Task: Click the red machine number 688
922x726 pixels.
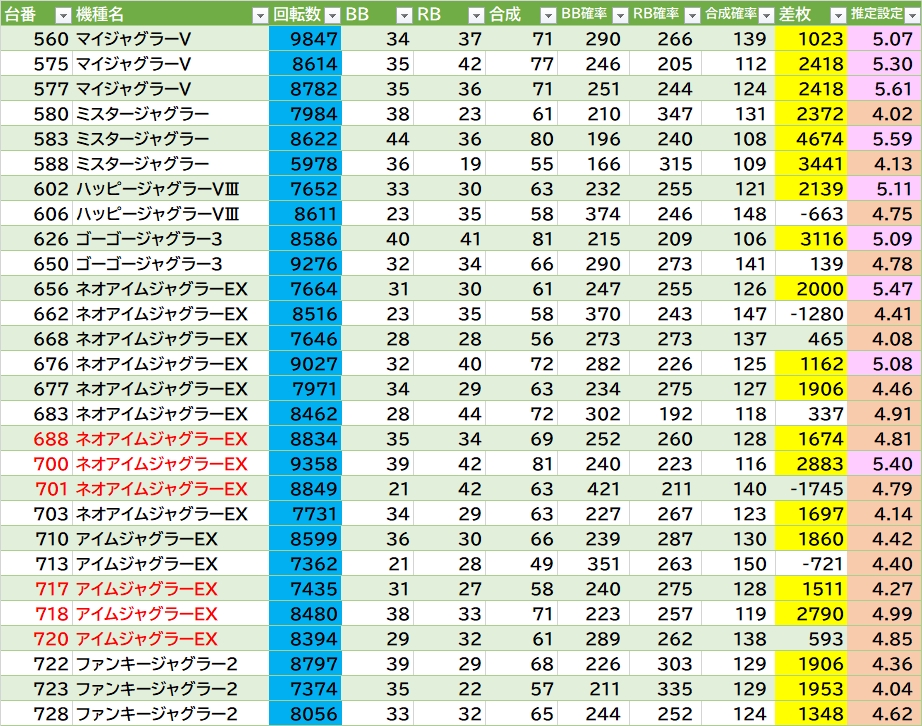Action: 51,439
